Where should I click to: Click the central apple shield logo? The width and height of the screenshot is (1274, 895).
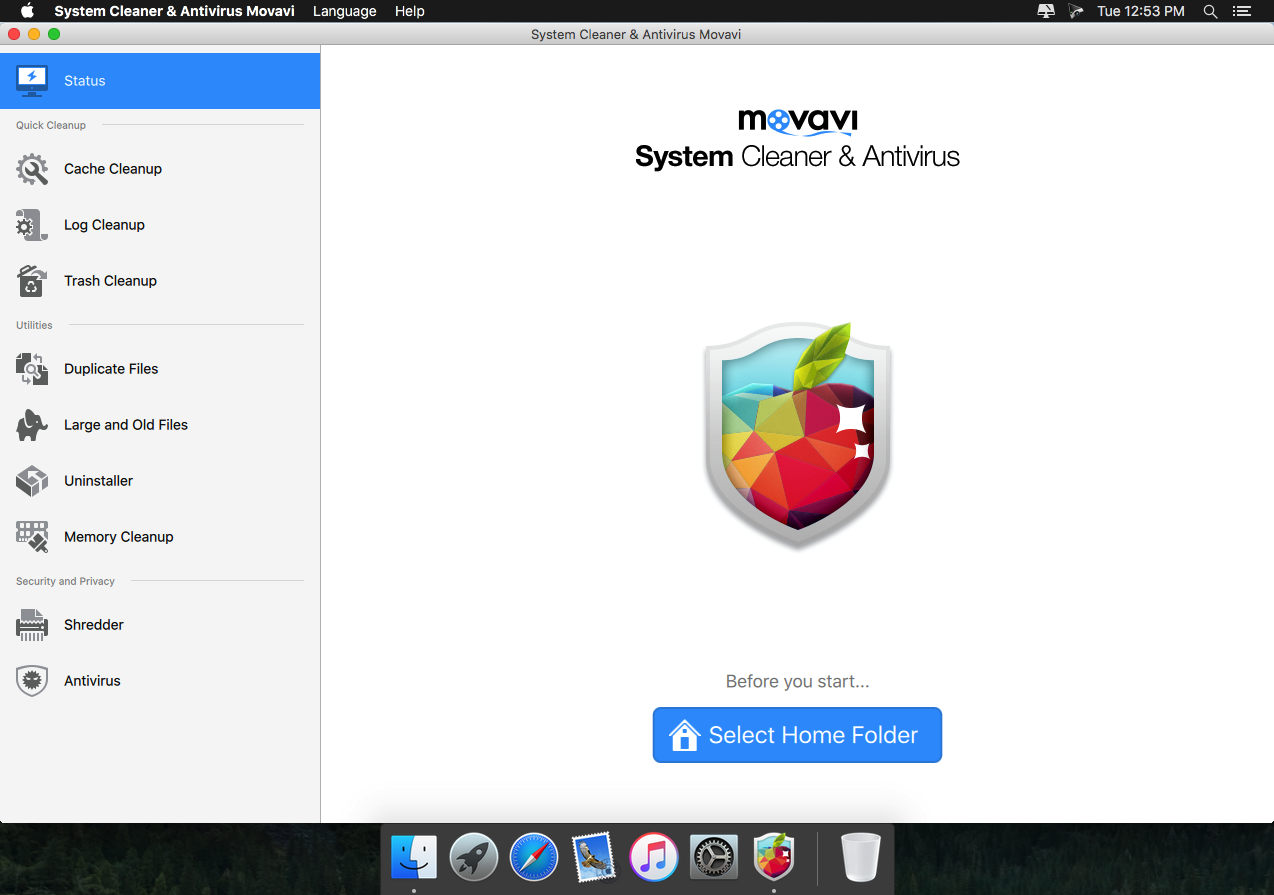(x=798, y=435)
